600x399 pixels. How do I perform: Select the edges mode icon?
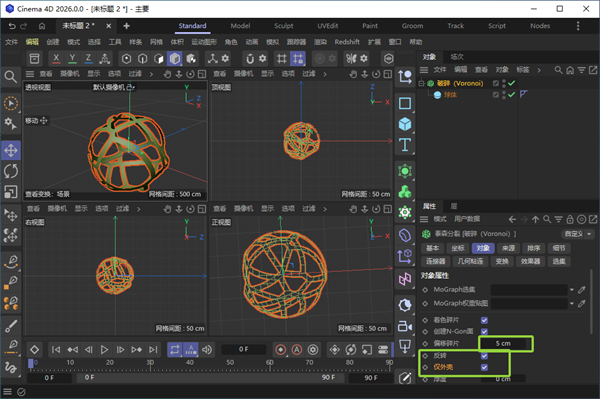(x=142, y=59)
